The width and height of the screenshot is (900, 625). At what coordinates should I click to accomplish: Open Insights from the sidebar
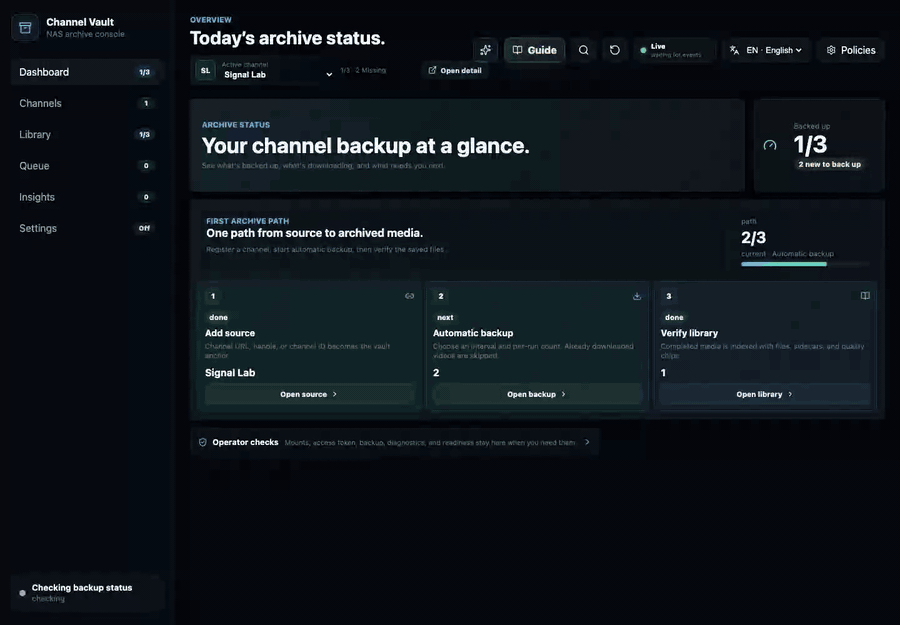pos(85,197)
